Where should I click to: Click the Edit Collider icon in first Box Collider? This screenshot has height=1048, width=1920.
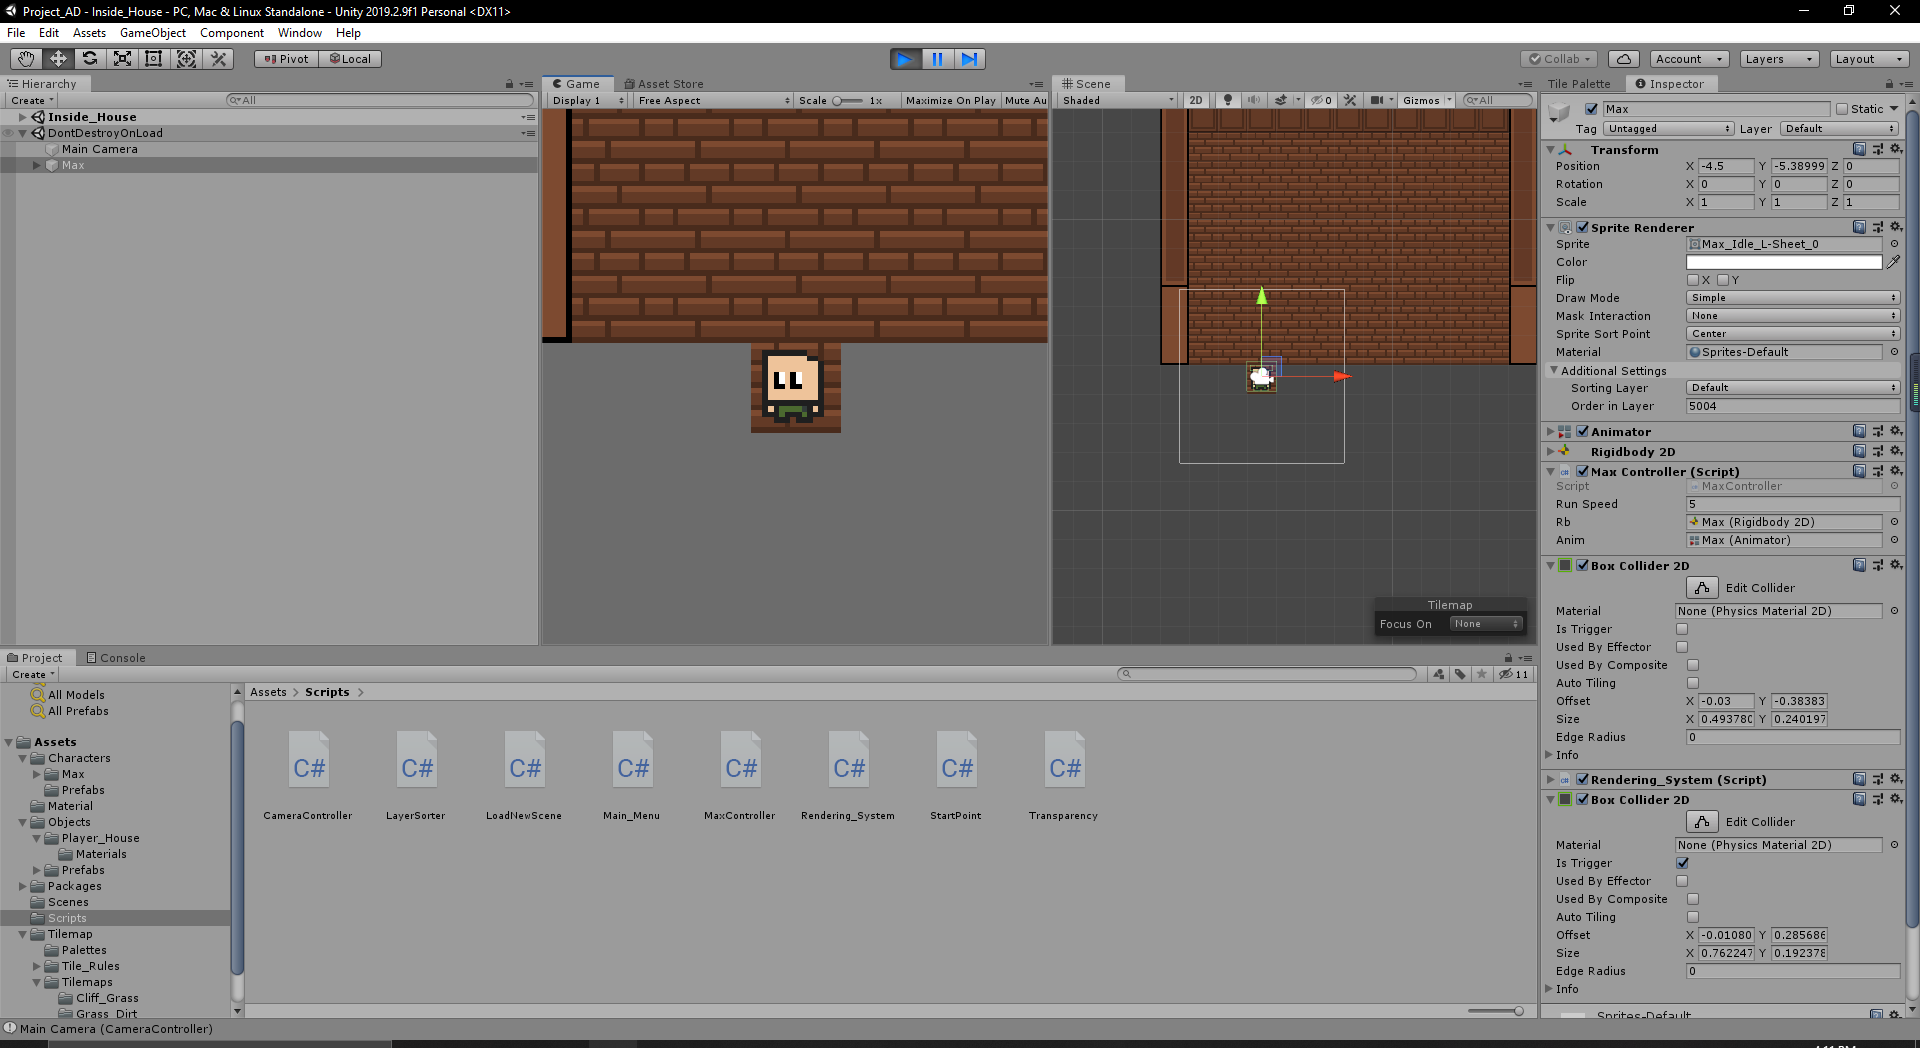[1702, 588]
